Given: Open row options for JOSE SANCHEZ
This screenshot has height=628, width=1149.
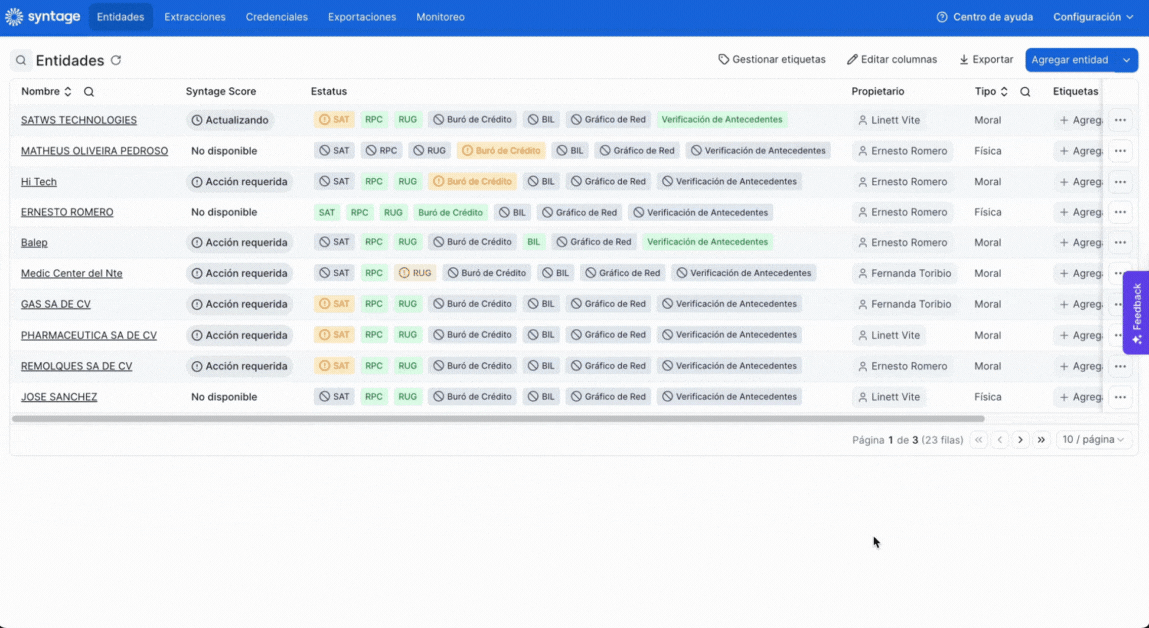Looking at the screenshot, I should [1120, 396].
